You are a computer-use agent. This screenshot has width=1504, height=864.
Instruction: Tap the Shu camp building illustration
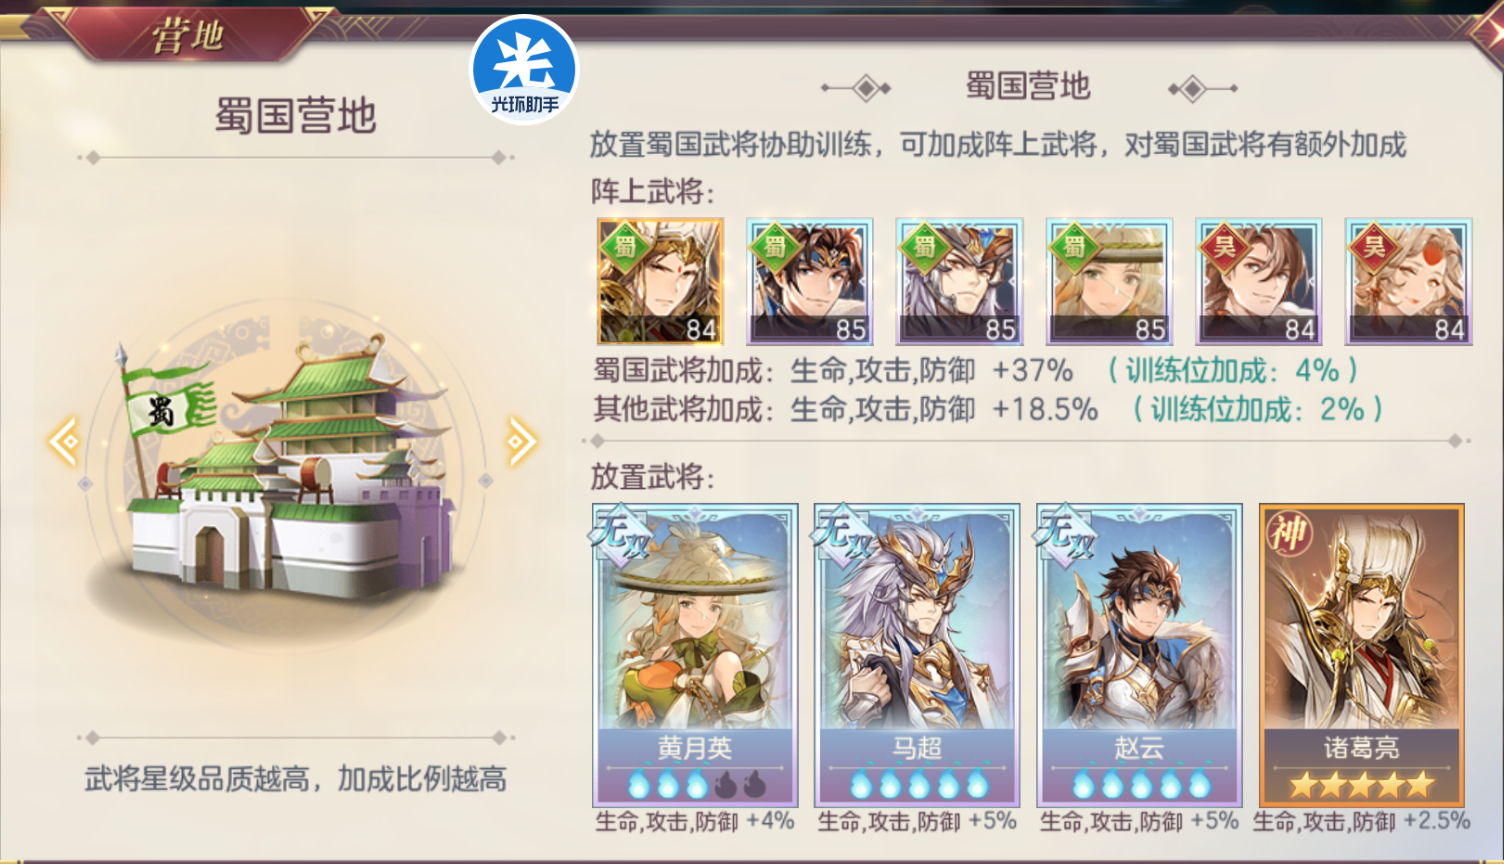pyautogui.click(x=290, y=470)
